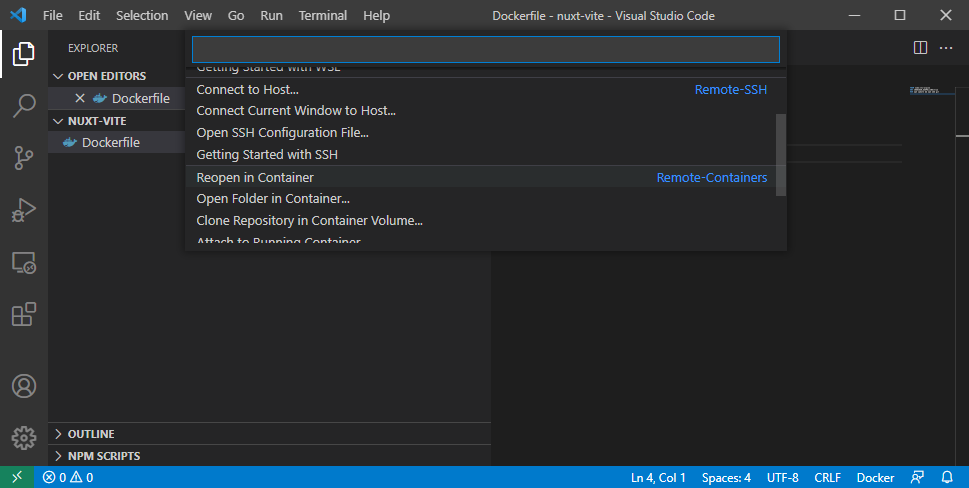
Task: Click the feedback icon in status bar
Action: [918, 477]
